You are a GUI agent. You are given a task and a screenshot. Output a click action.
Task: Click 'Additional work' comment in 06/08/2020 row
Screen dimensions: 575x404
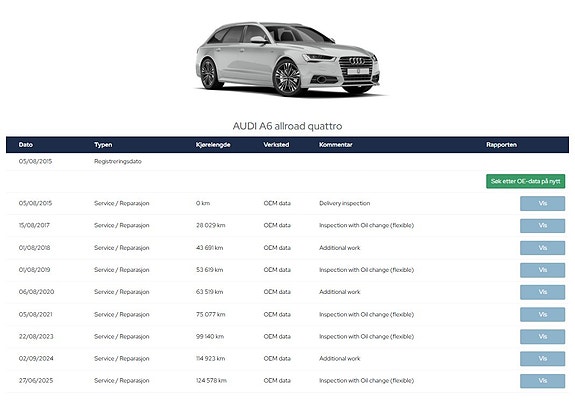coord(340,292)
